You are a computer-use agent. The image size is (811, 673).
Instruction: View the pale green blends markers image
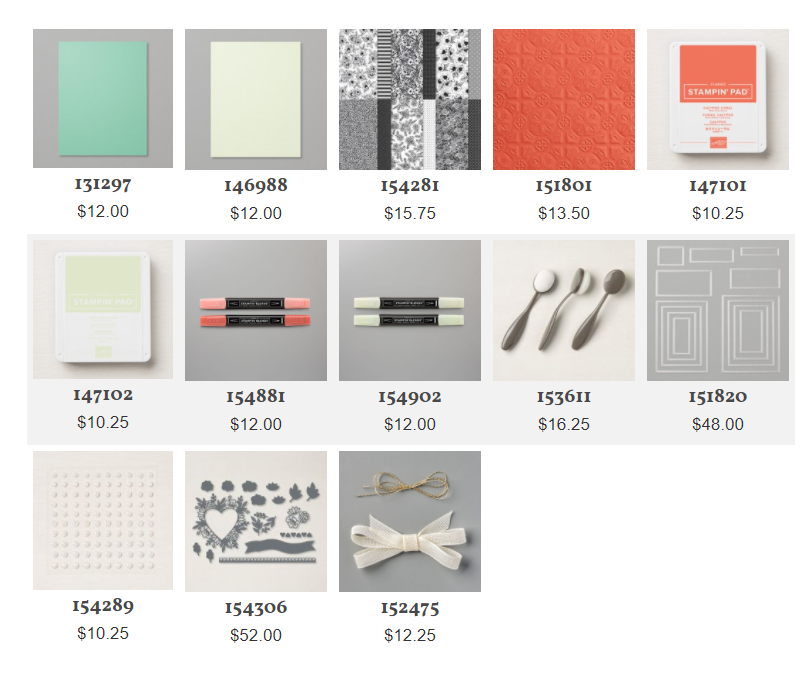coord(410,310)
